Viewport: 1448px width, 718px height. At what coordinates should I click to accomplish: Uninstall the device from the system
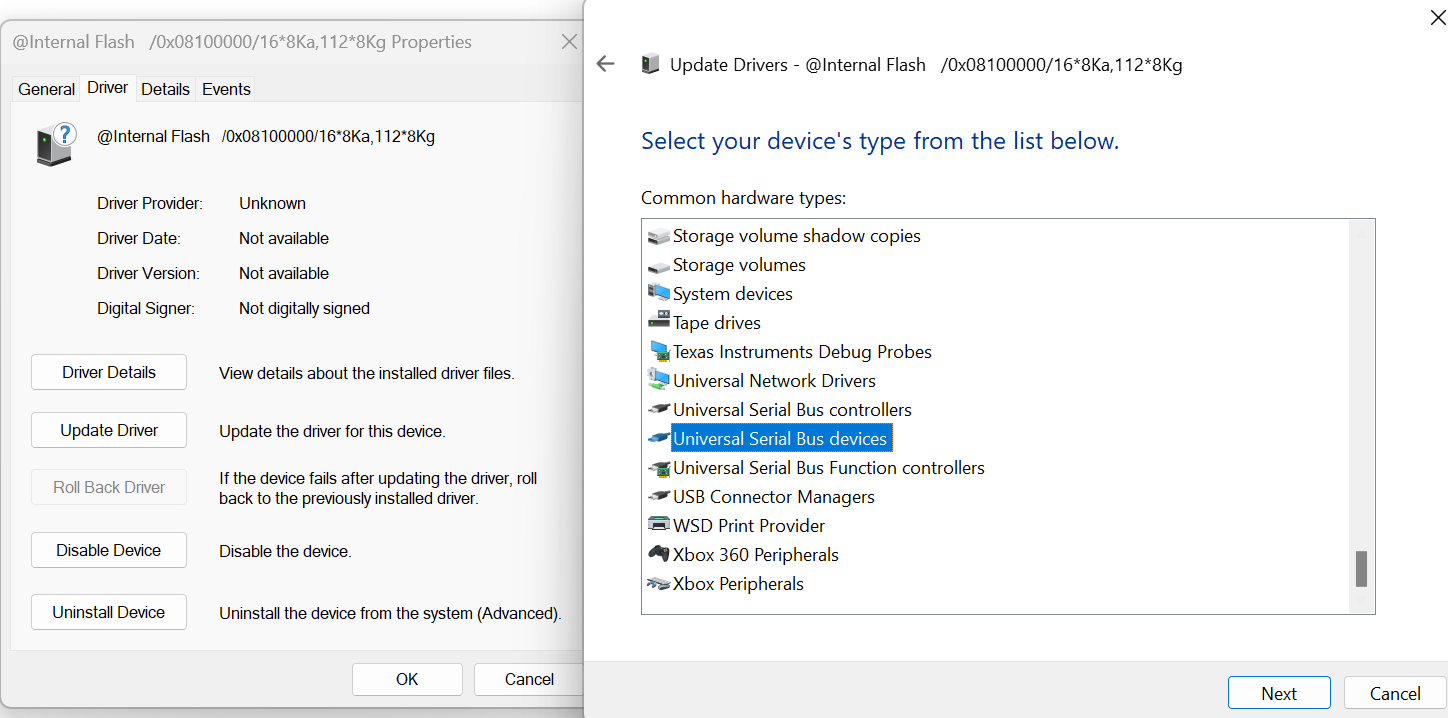click(108, 612)
